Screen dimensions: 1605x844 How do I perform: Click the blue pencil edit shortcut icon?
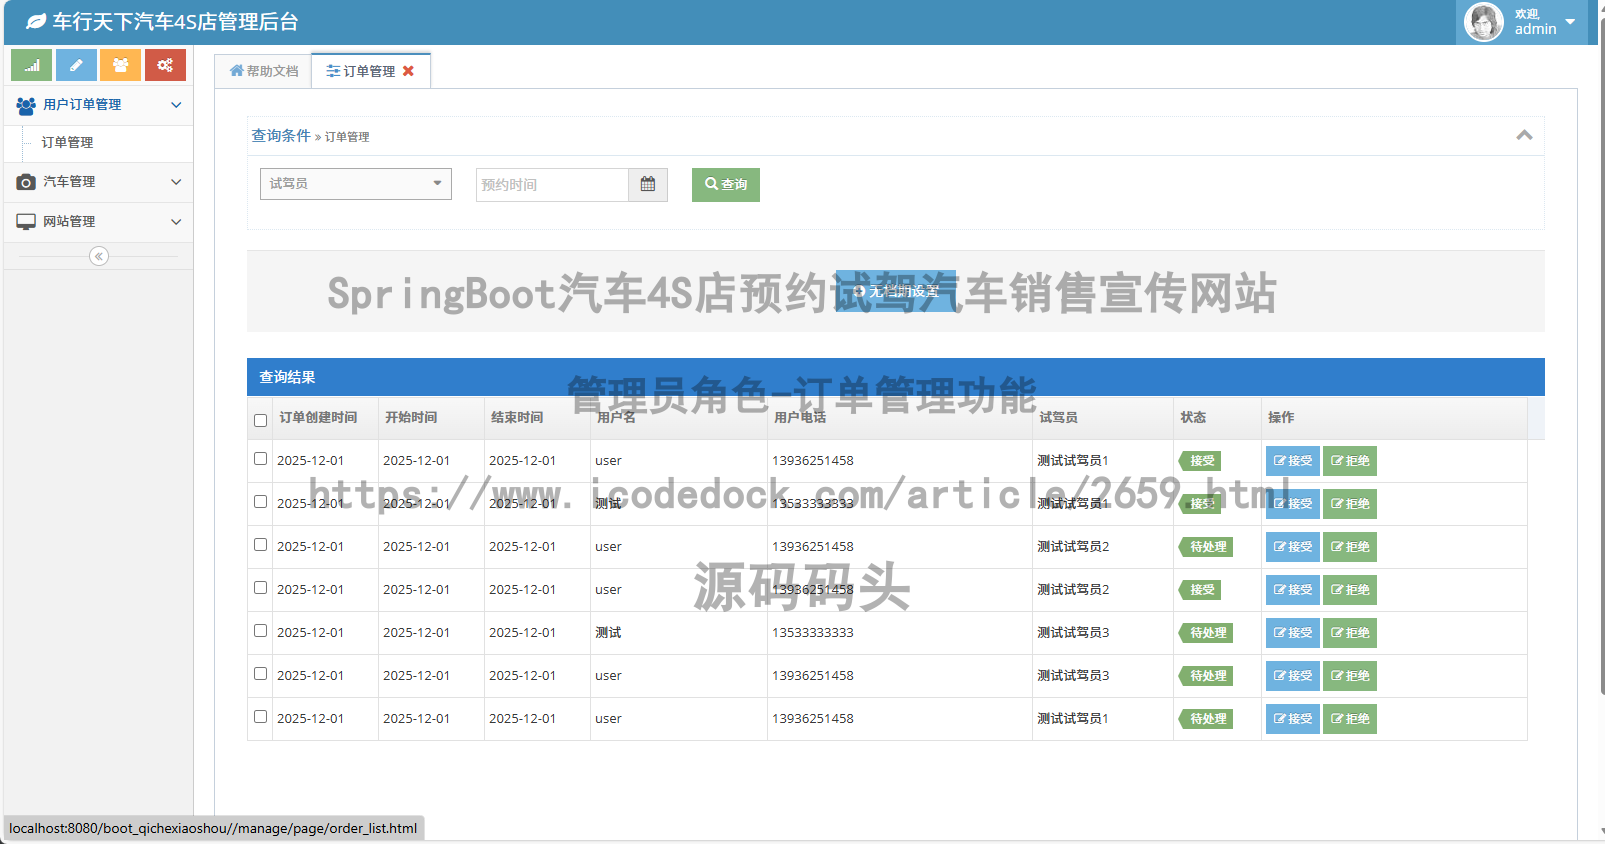point(76,65)
